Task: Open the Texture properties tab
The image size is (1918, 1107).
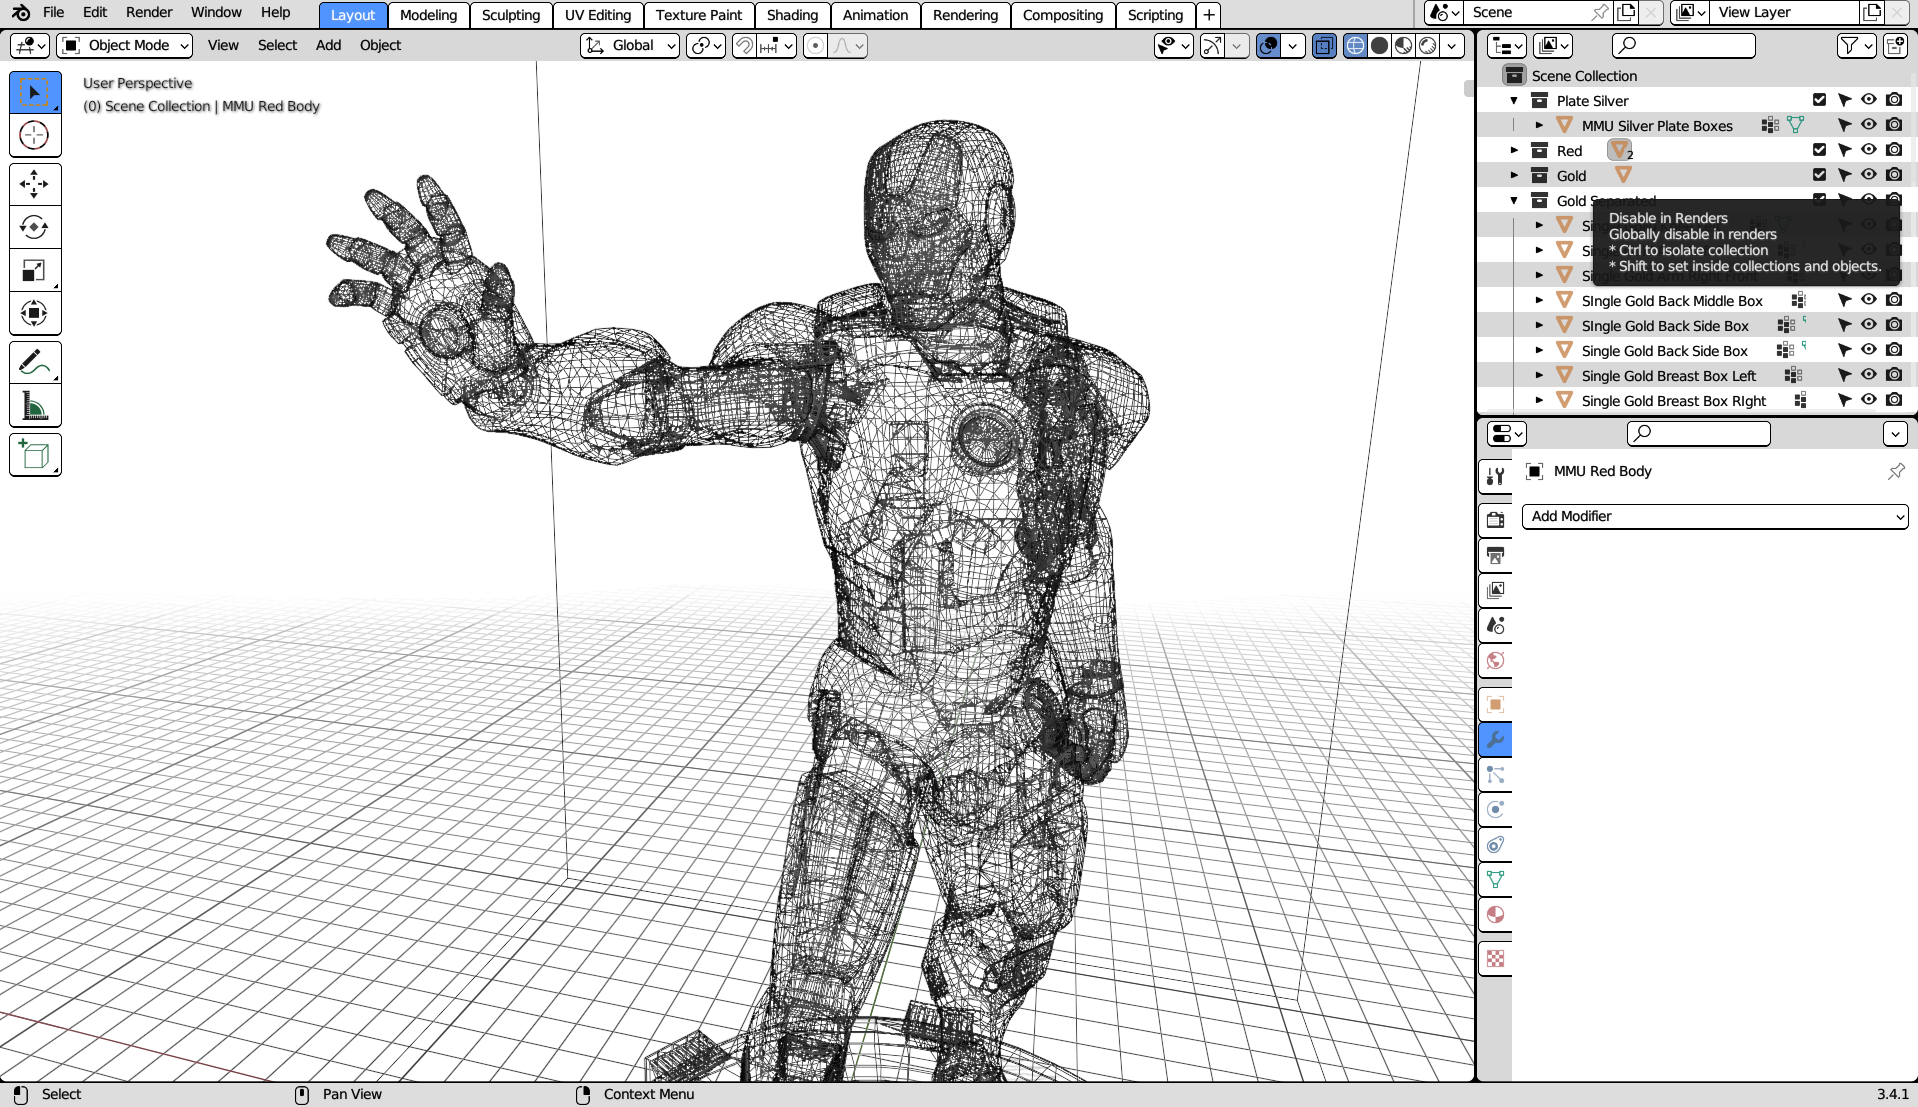Action: (1495, 959)
